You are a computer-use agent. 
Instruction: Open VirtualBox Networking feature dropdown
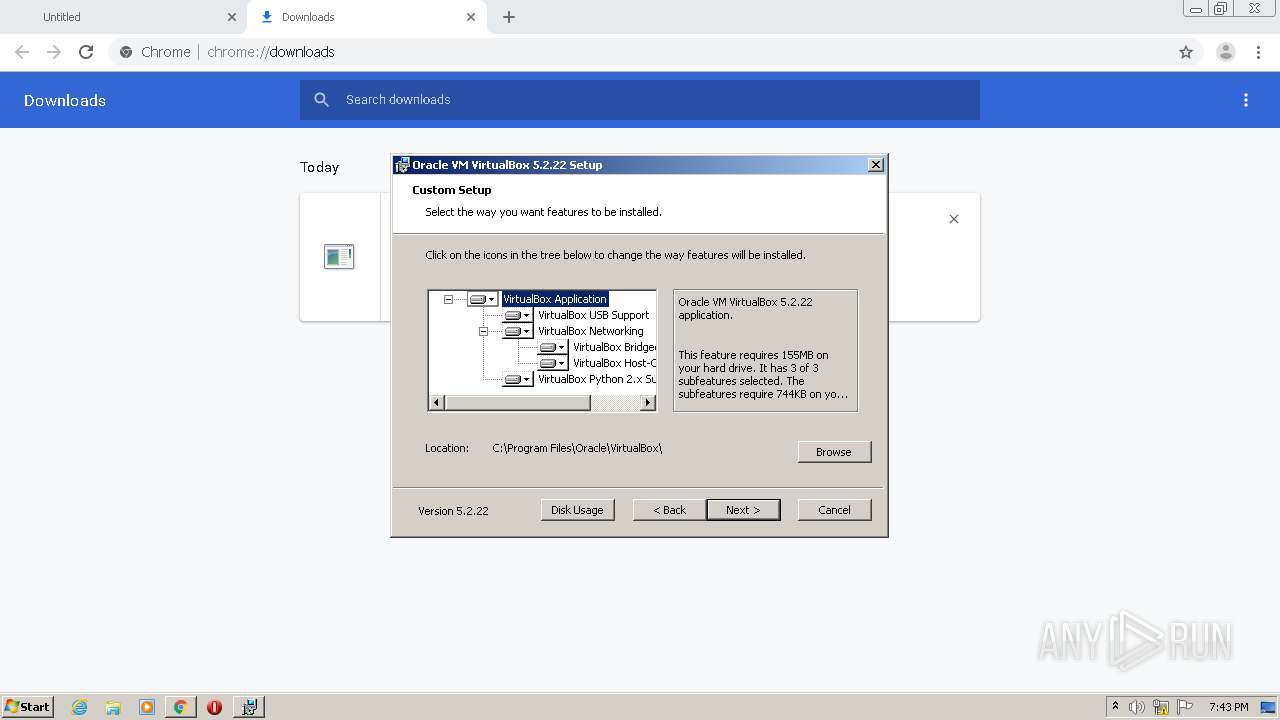tap(517, 331)
